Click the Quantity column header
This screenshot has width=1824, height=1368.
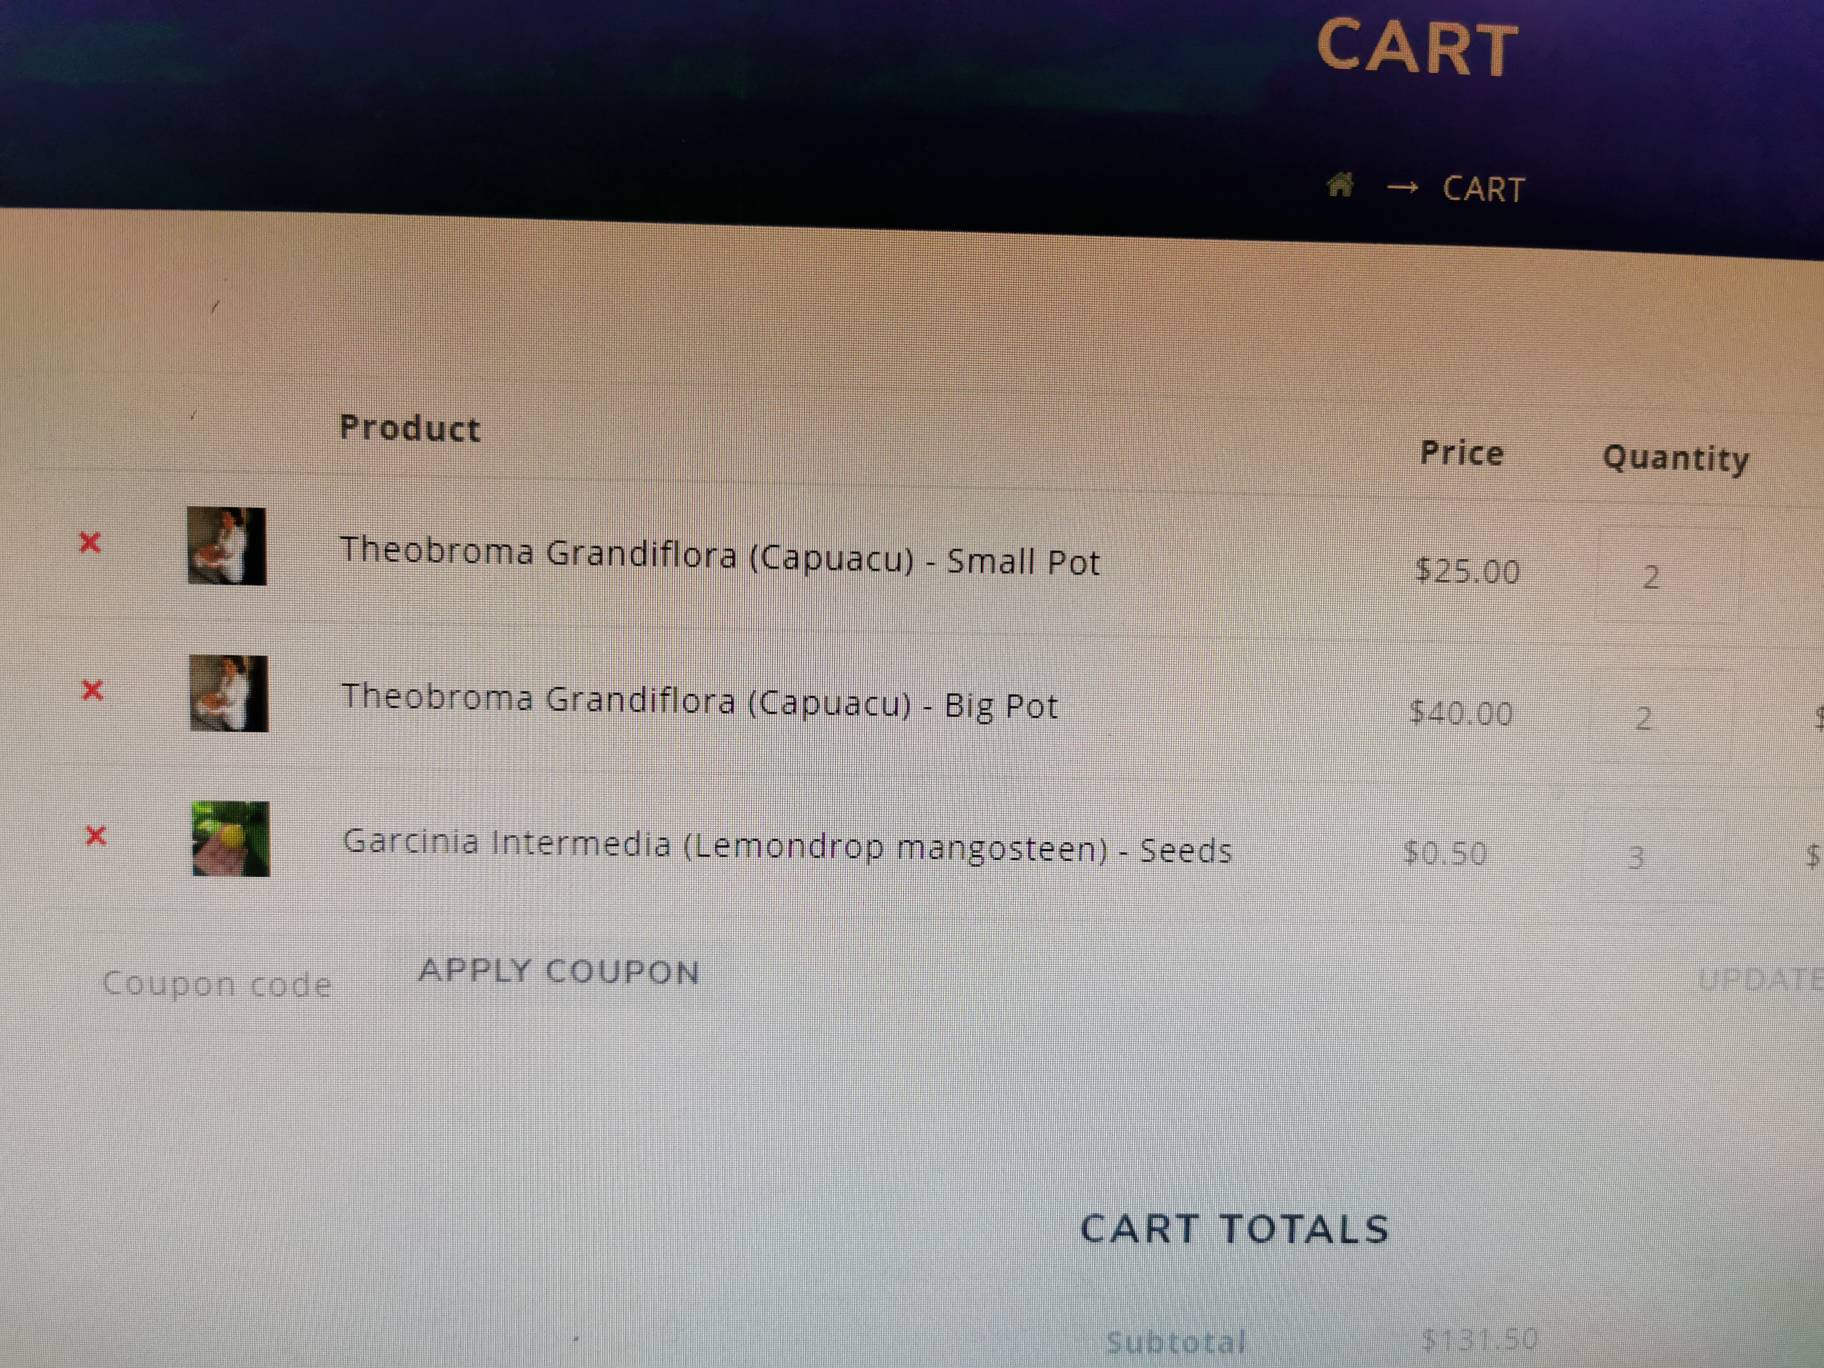tap(1676, 458)
